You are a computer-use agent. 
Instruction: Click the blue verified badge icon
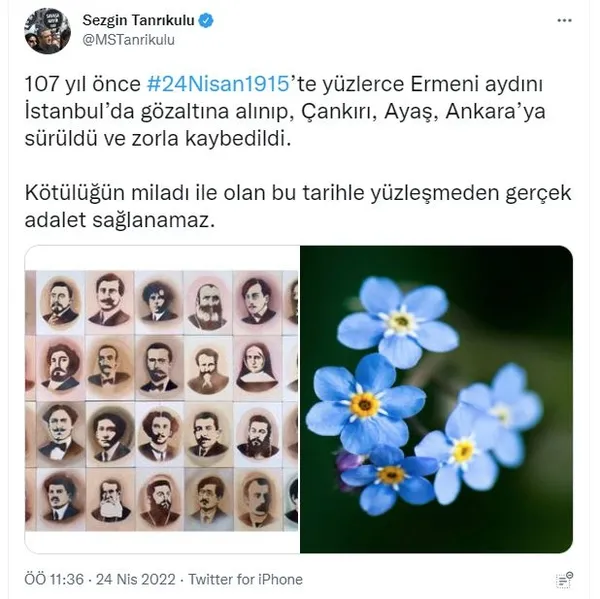click(206, 20)
